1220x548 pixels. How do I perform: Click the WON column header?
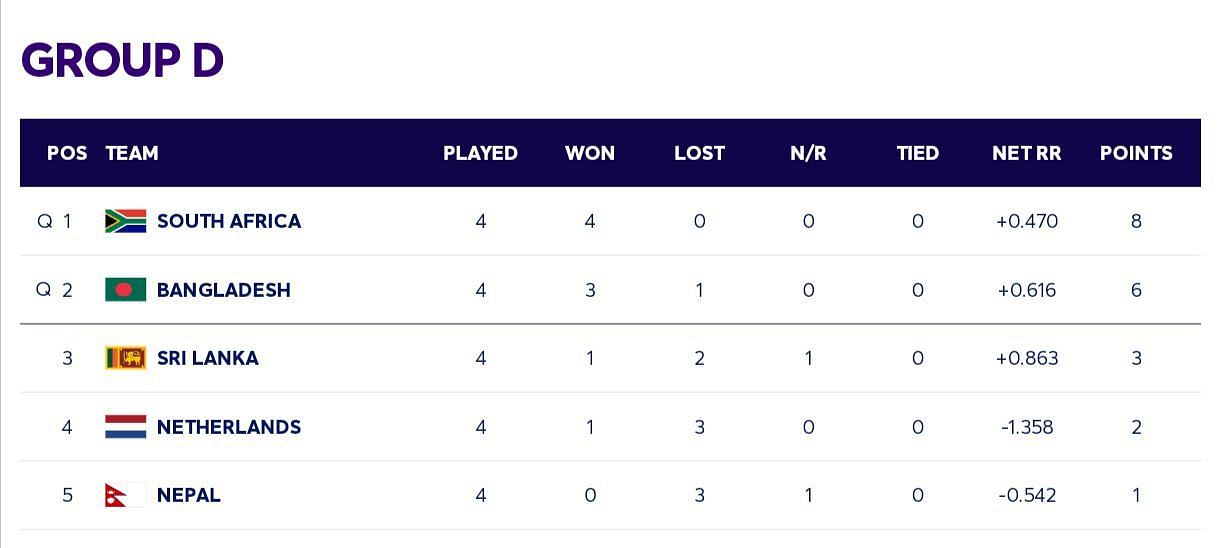[590, 153]
